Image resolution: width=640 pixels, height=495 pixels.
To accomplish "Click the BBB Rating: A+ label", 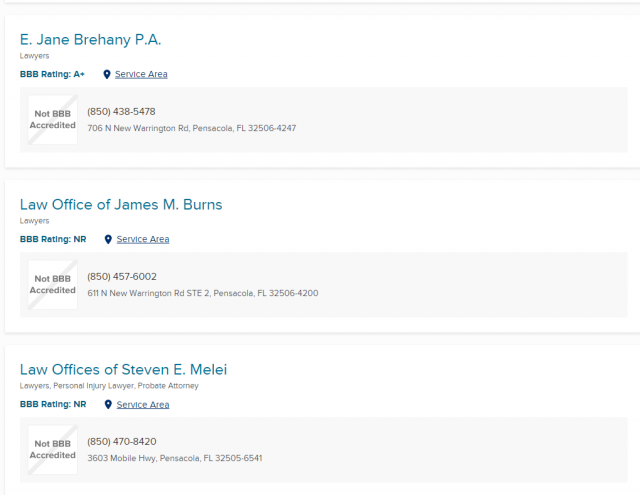I will click(52, 74).
